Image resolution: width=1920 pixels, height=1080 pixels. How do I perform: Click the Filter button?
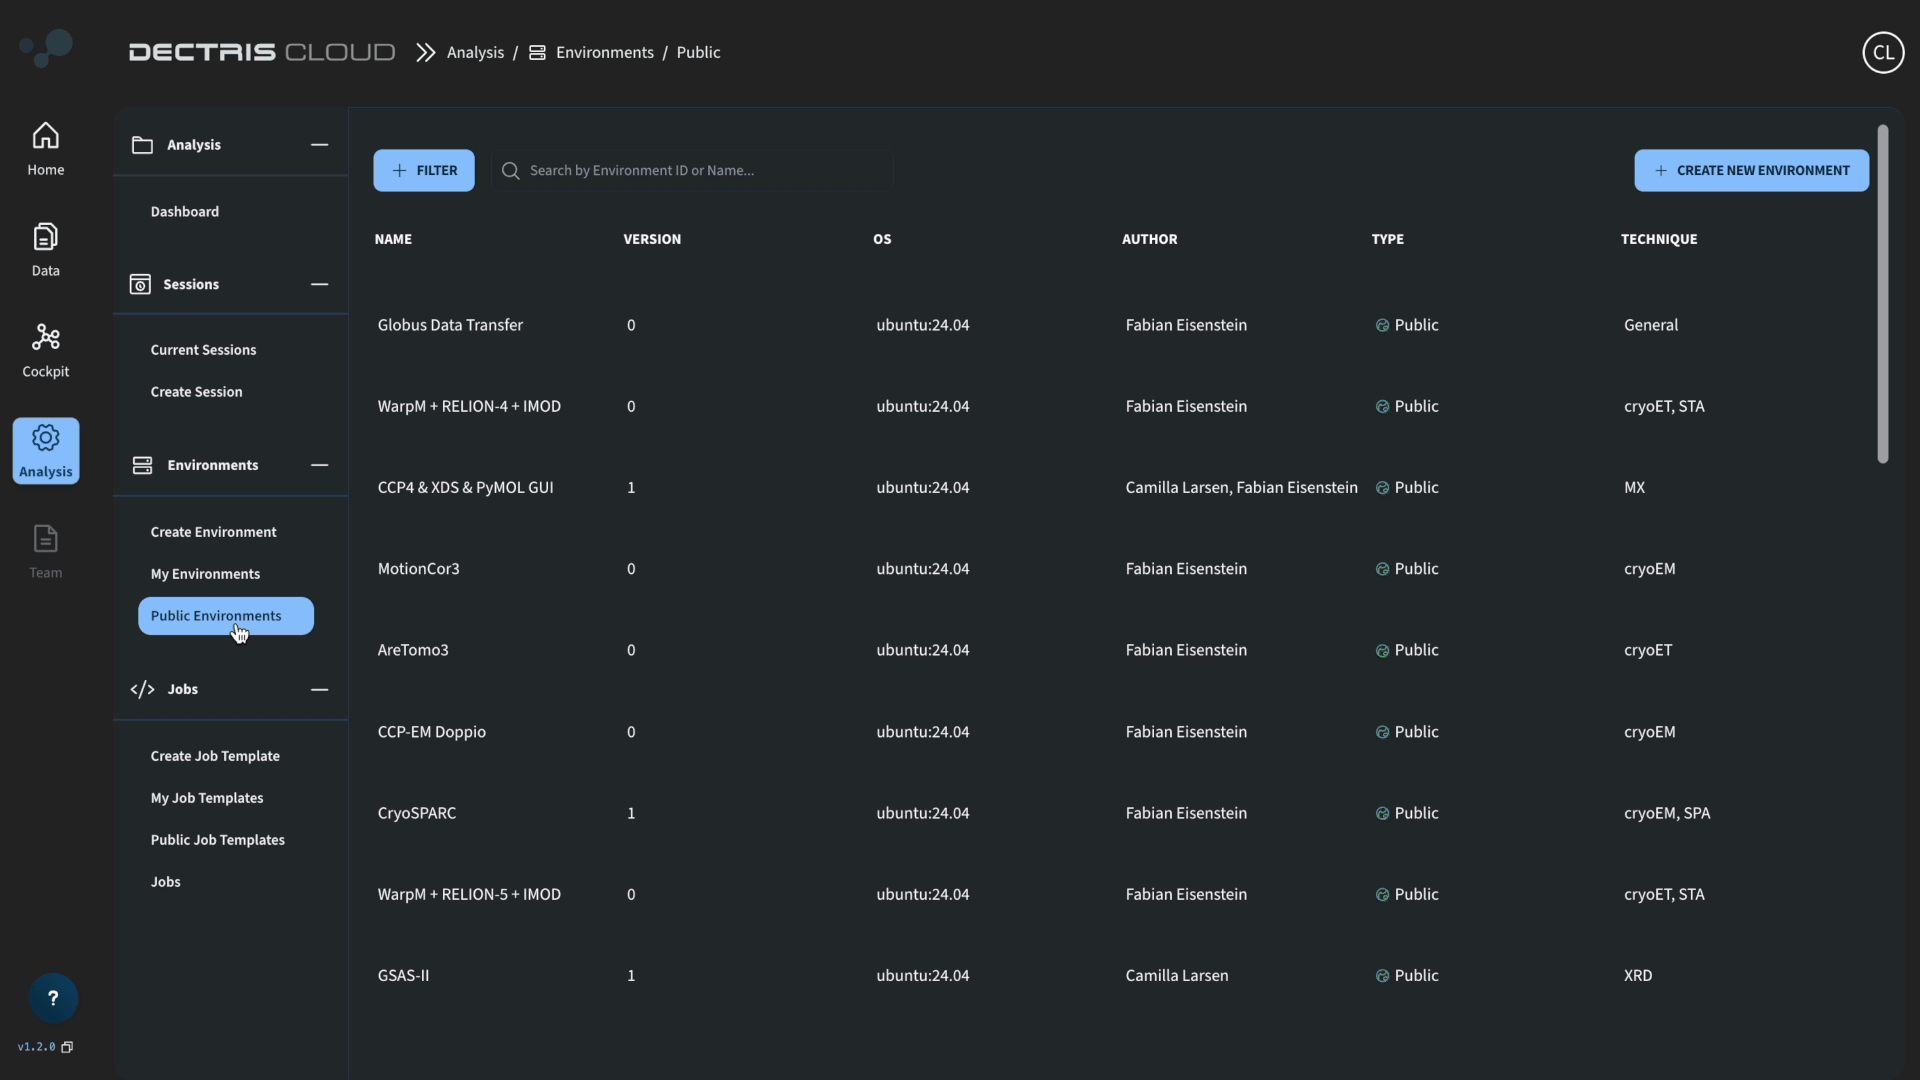pyautogui.click(x=424, y=171)
